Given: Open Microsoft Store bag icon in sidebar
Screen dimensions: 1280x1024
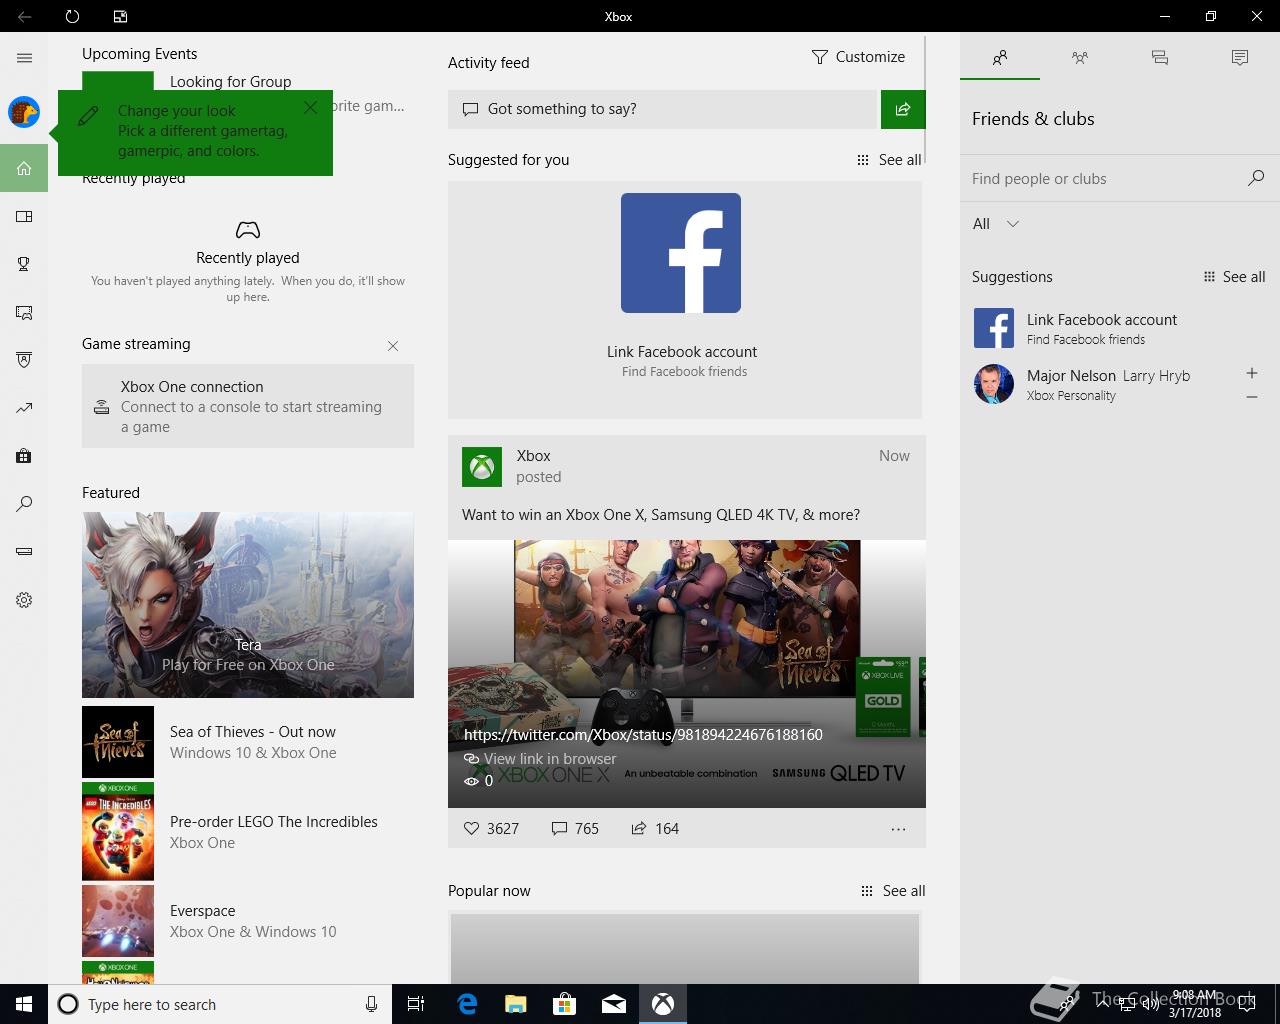Looking at the screenshot, I should pyautogui.click(x=24, y=456).
